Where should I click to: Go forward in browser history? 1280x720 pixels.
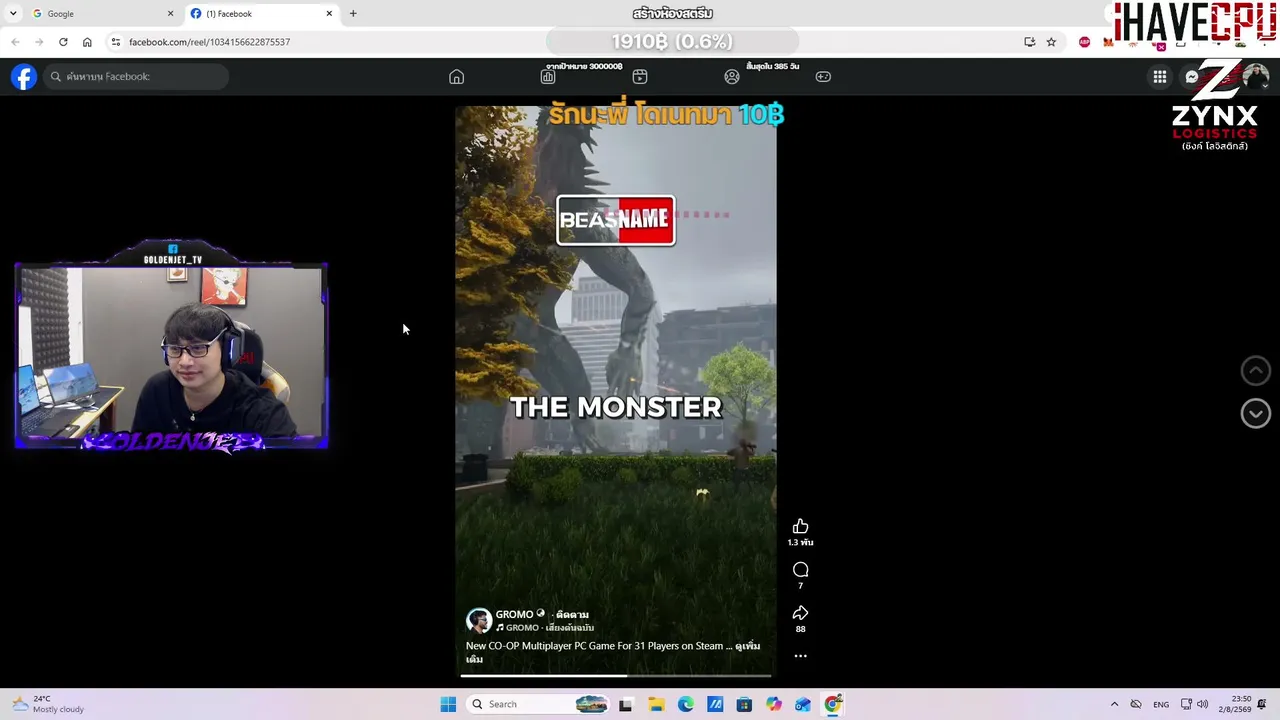point(39,42)
